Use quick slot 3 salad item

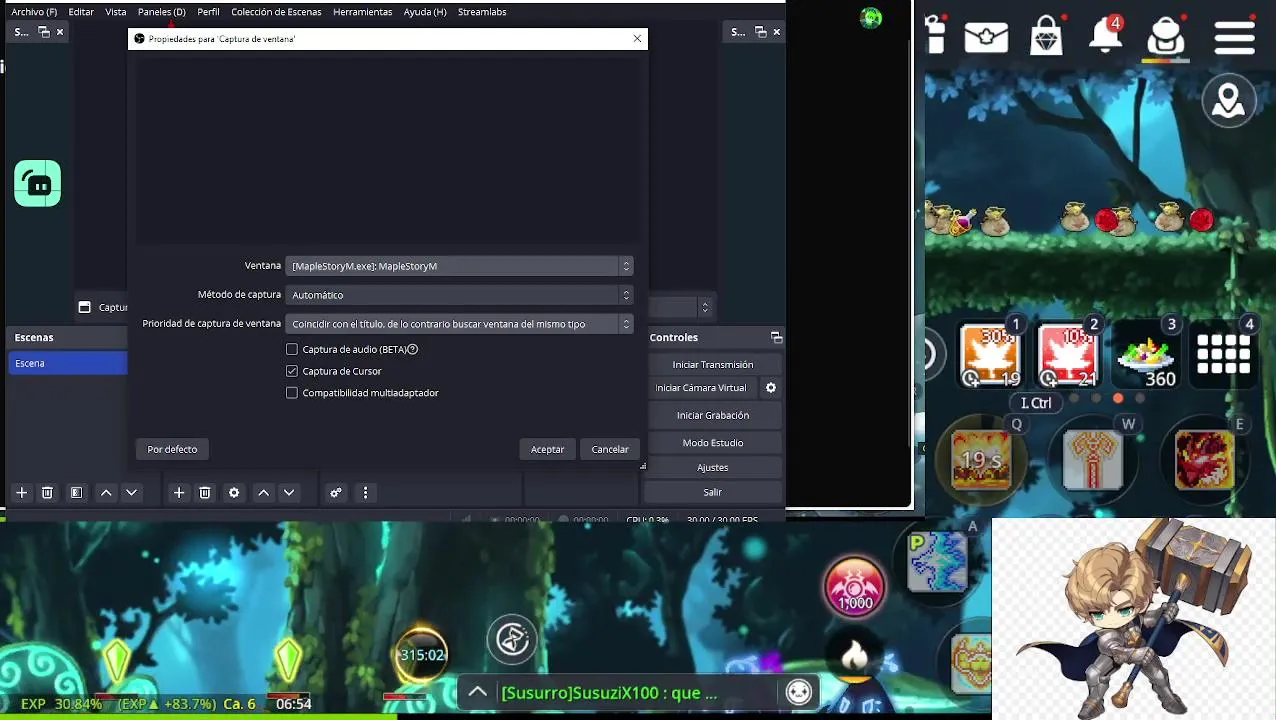pos(1147,357)
